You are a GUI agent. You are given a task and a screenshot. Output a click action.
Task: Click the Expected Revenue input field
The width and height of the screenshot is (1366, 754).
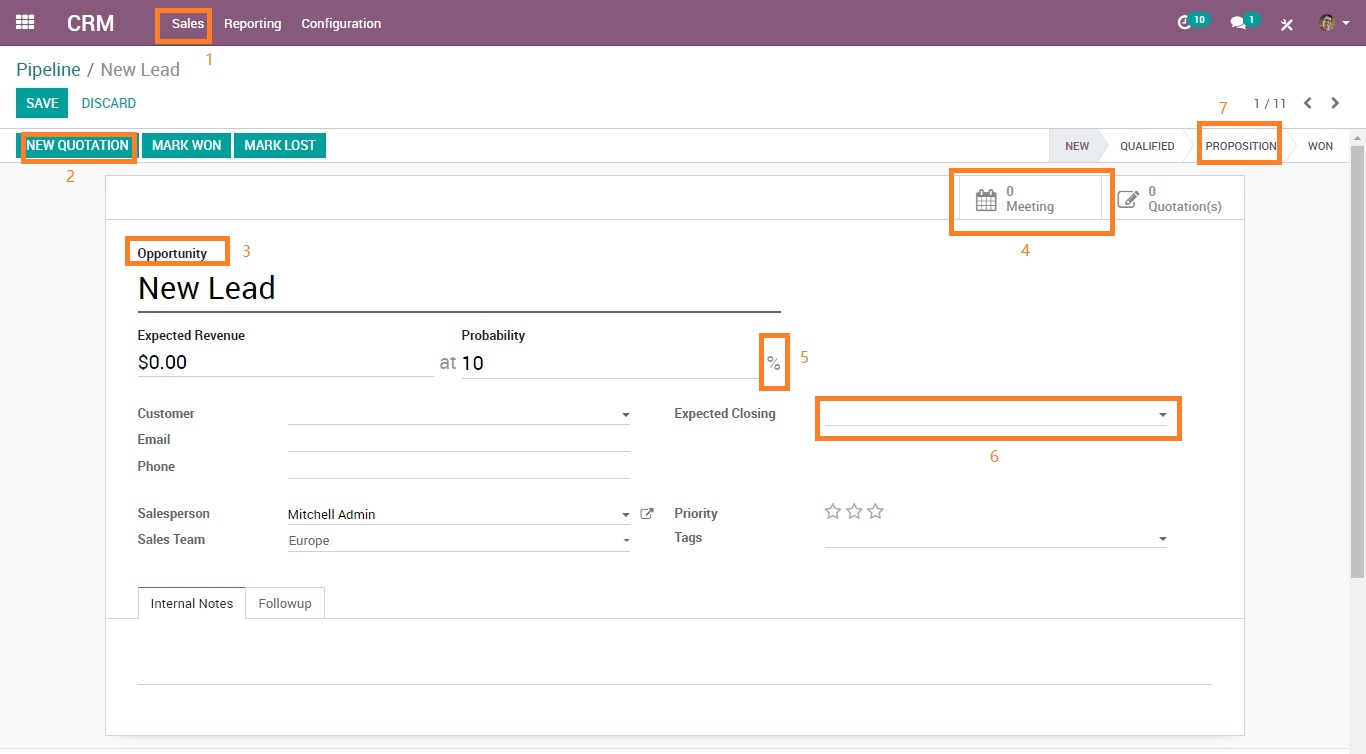pyautogui.click(x=285, y=363)
